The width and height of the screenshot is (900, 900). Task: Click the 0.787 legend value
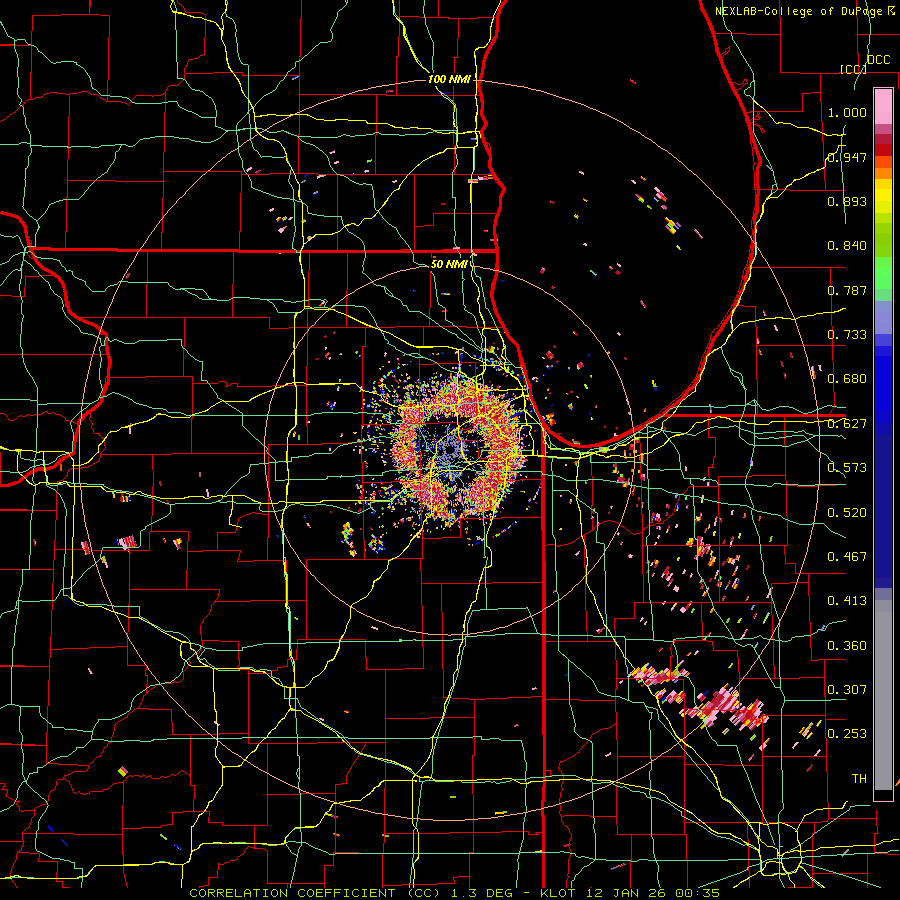847,290
